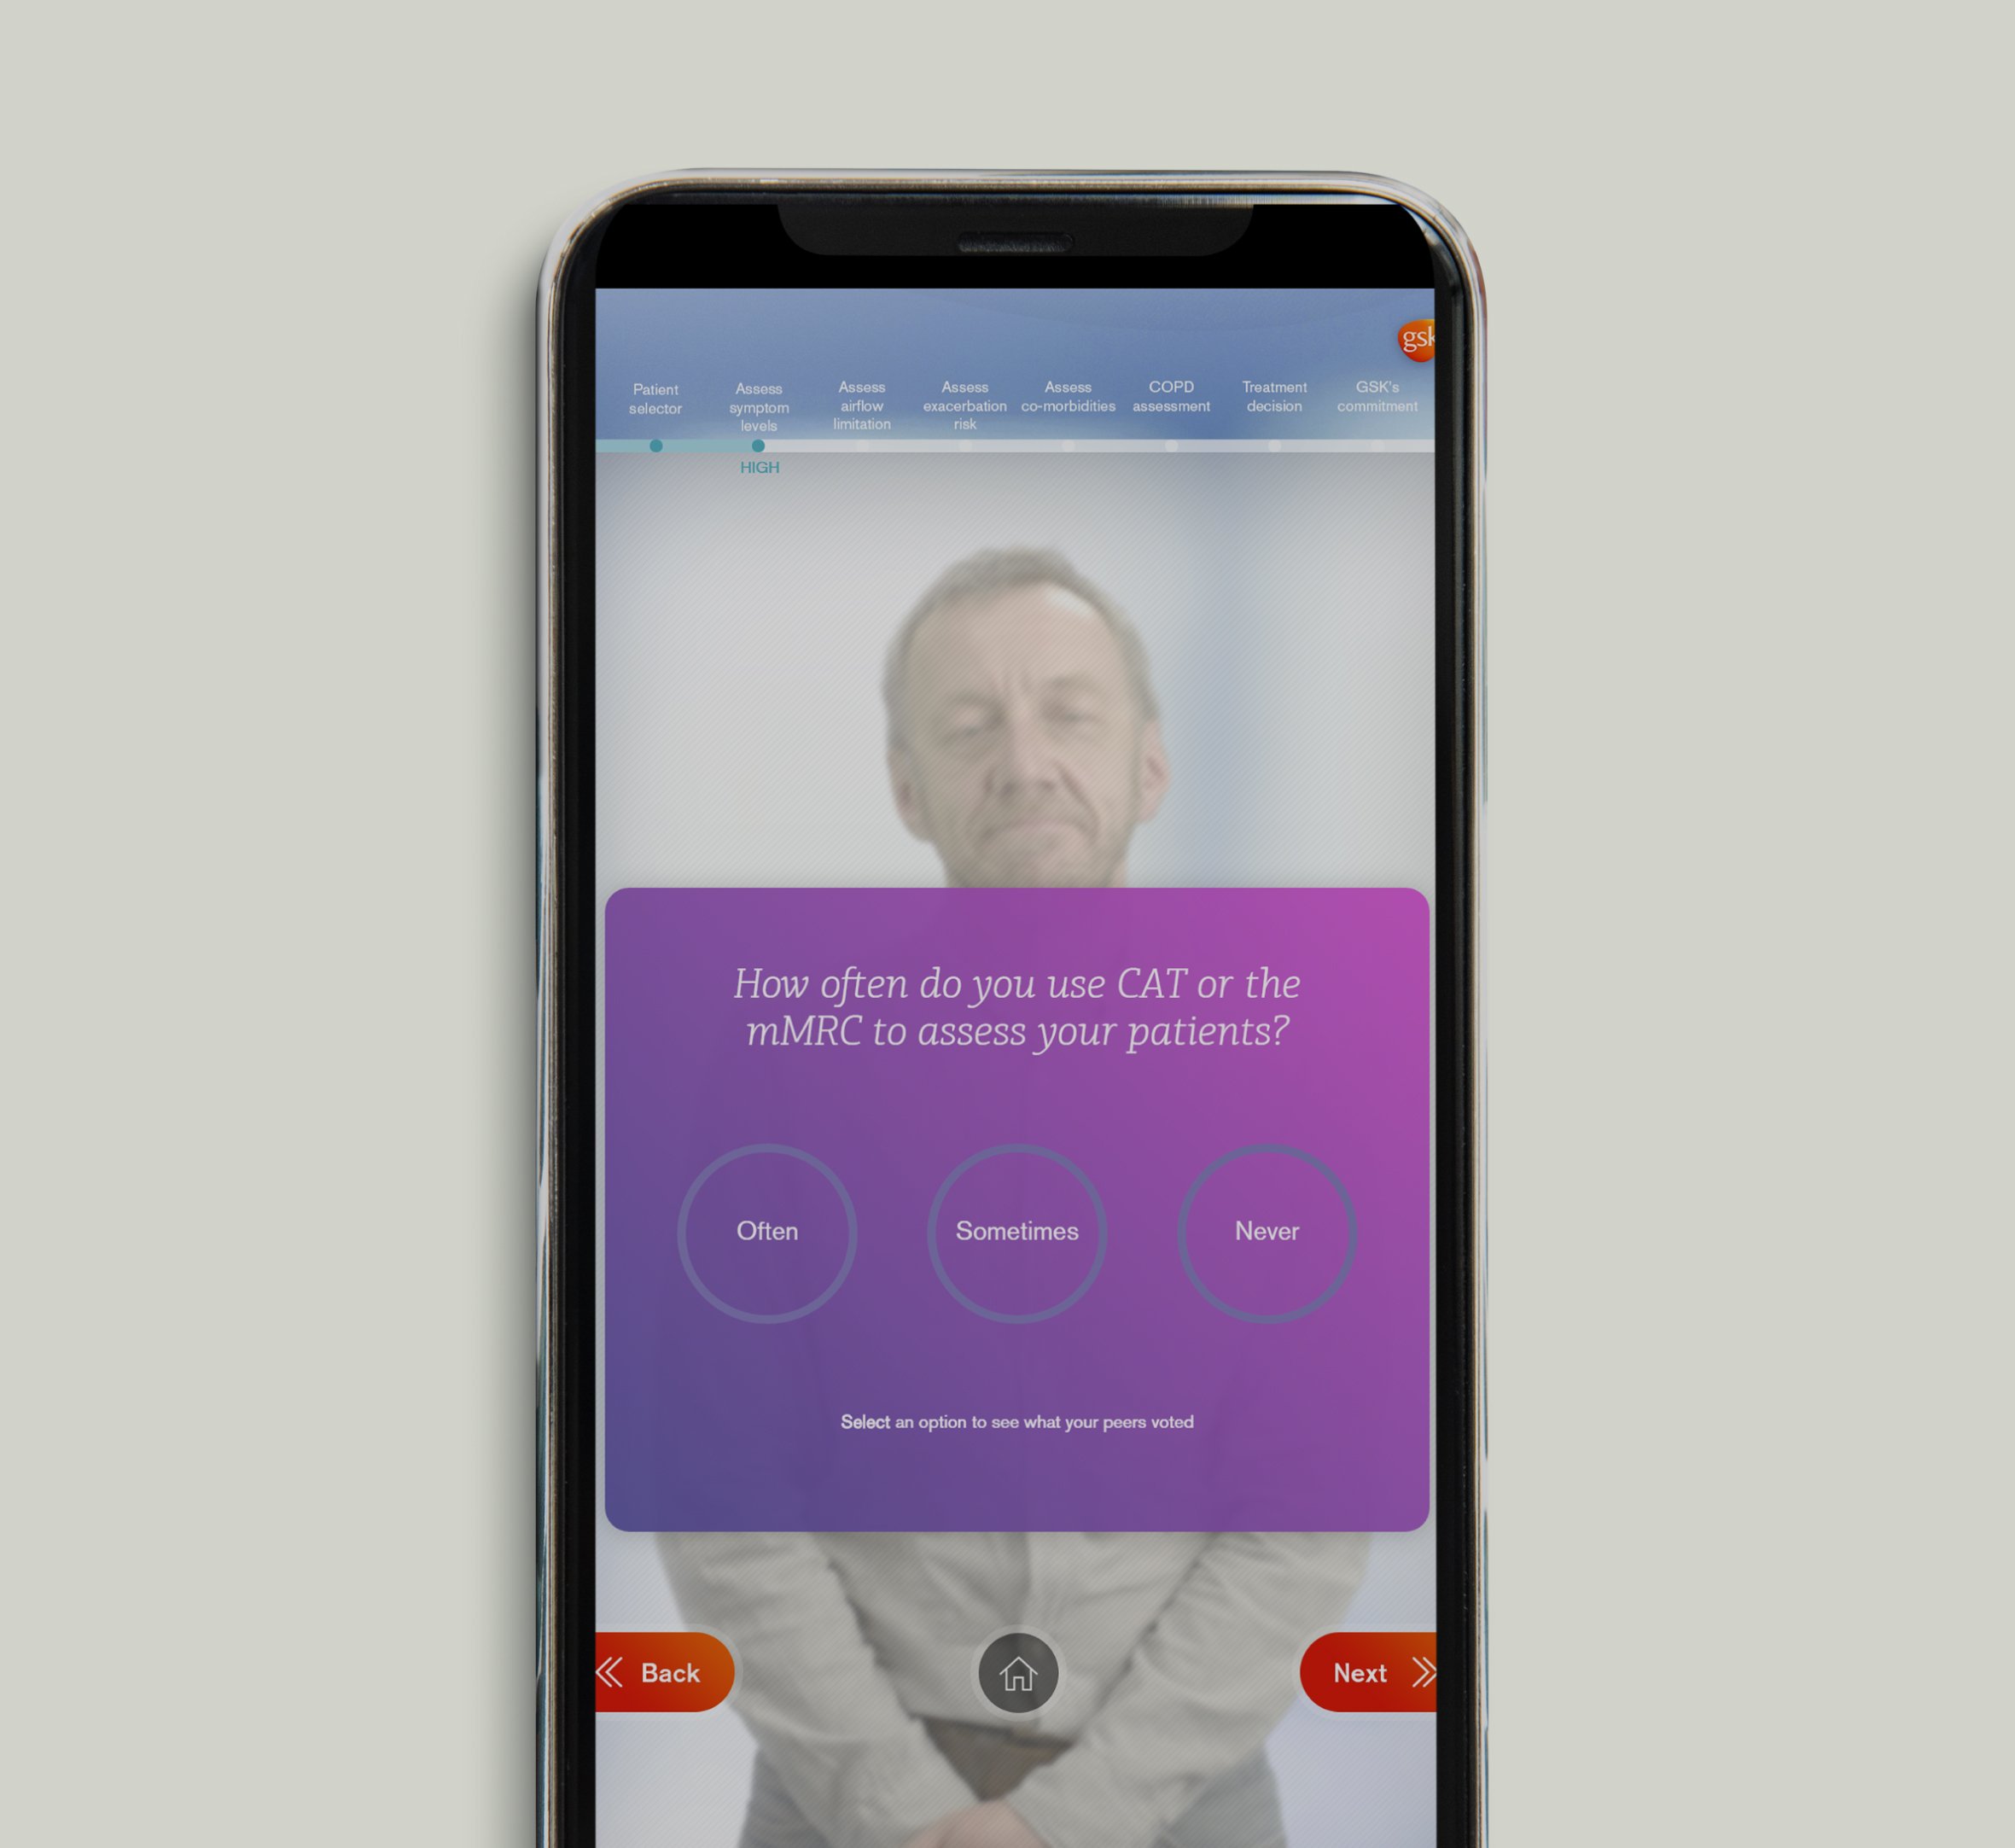Select the Home icon in navigation bar
The width and height of the screenshot is (2015, 1848).
1016,1670
